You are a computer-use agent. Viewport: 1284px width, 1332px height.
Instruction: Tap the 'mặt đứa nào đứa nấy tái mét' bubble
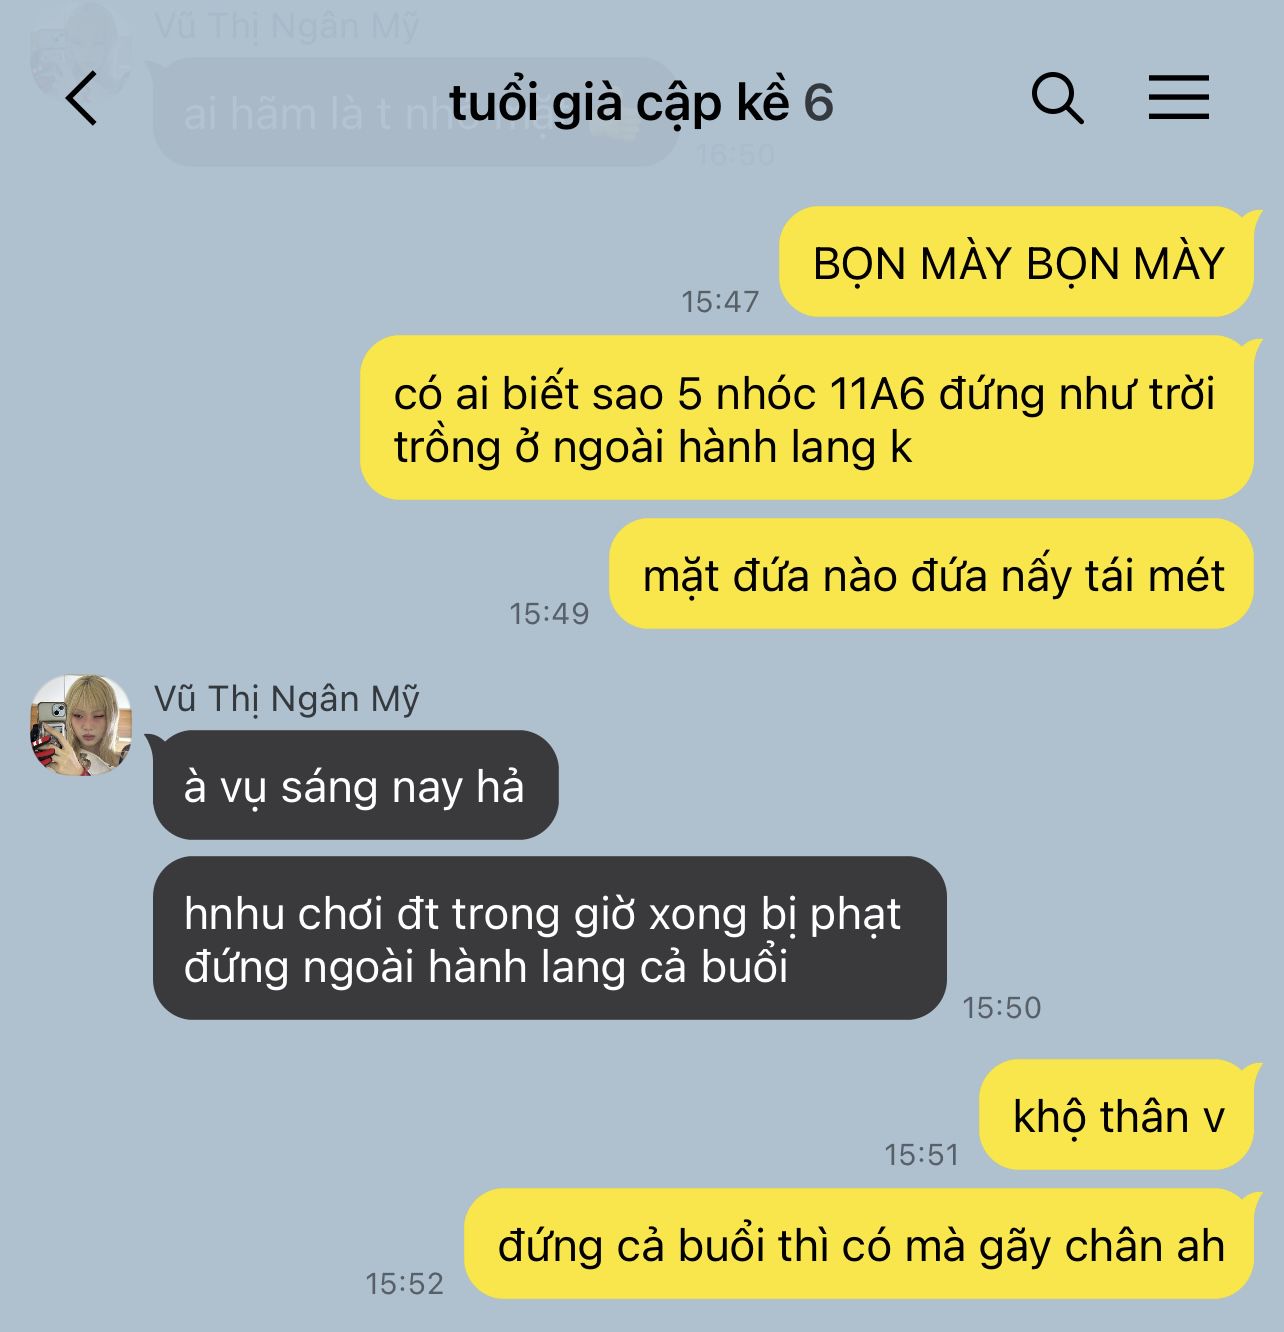pos(931,575)
